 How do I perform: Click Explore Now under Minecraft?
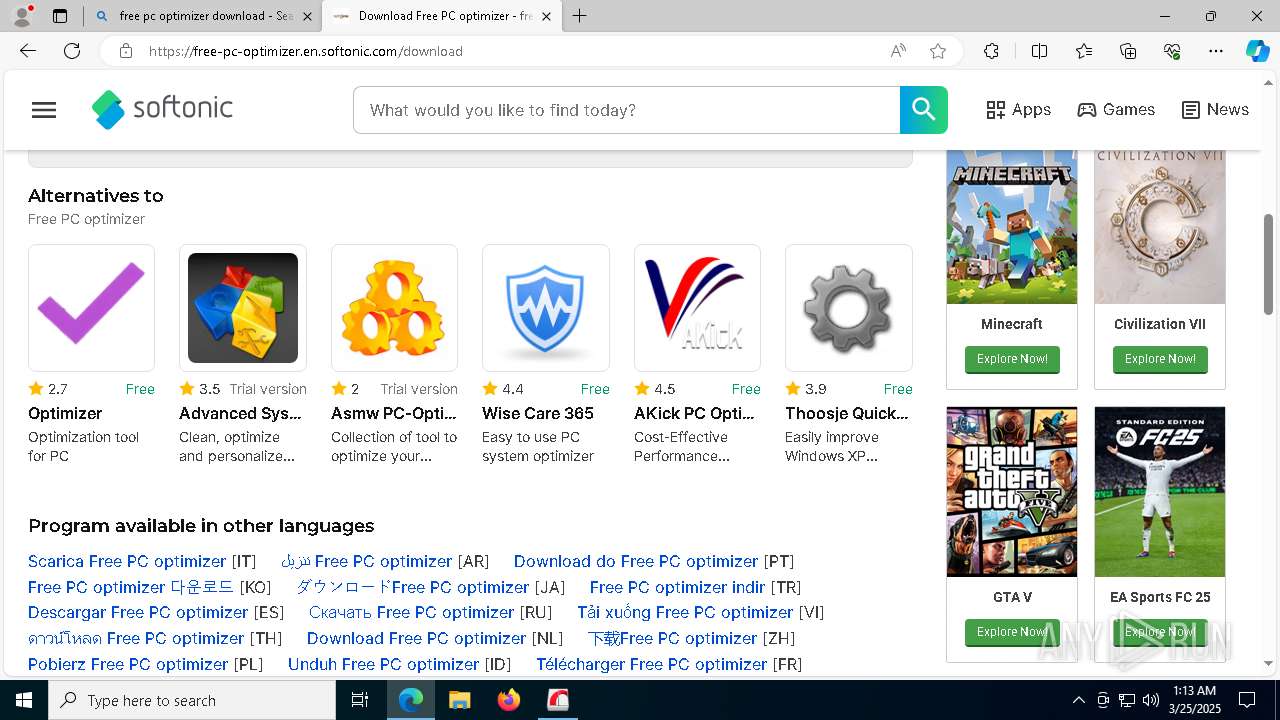(x=1012, y=359)
